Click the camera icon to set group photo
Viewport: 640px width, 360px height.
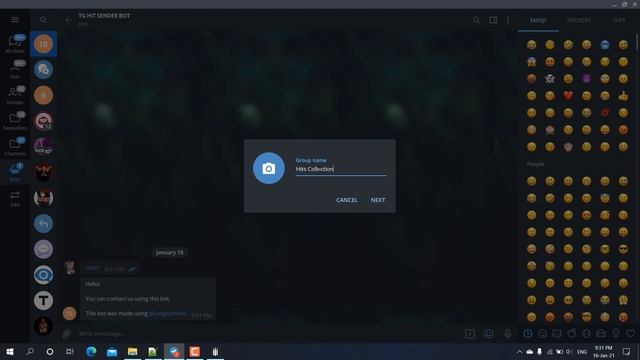point(269,168)
